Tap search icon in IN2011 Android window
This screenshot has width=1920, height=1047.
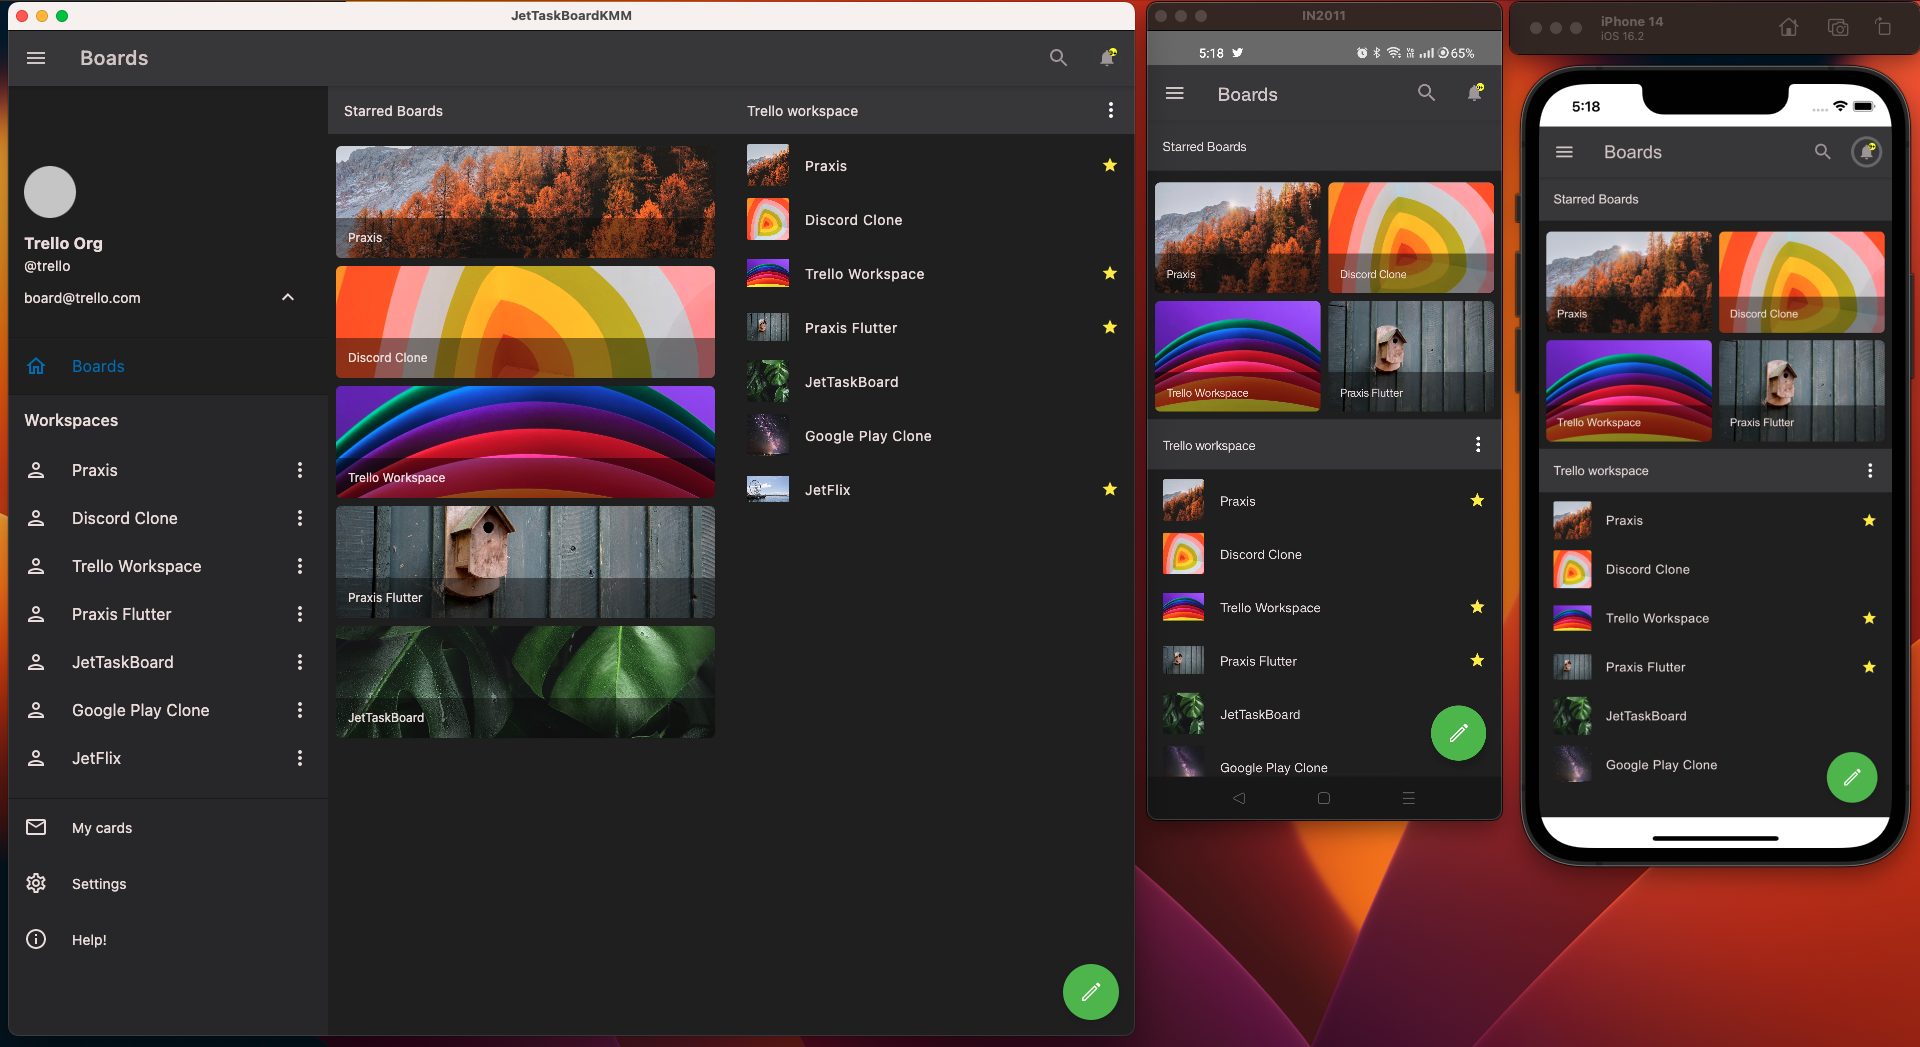1426,93
